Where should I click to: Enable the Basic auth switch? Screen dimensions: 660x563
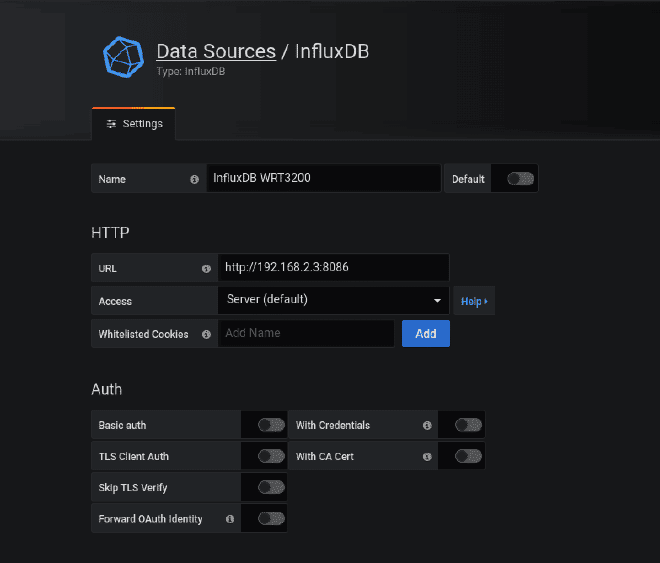pyautogui.click(x=271, y=425)
